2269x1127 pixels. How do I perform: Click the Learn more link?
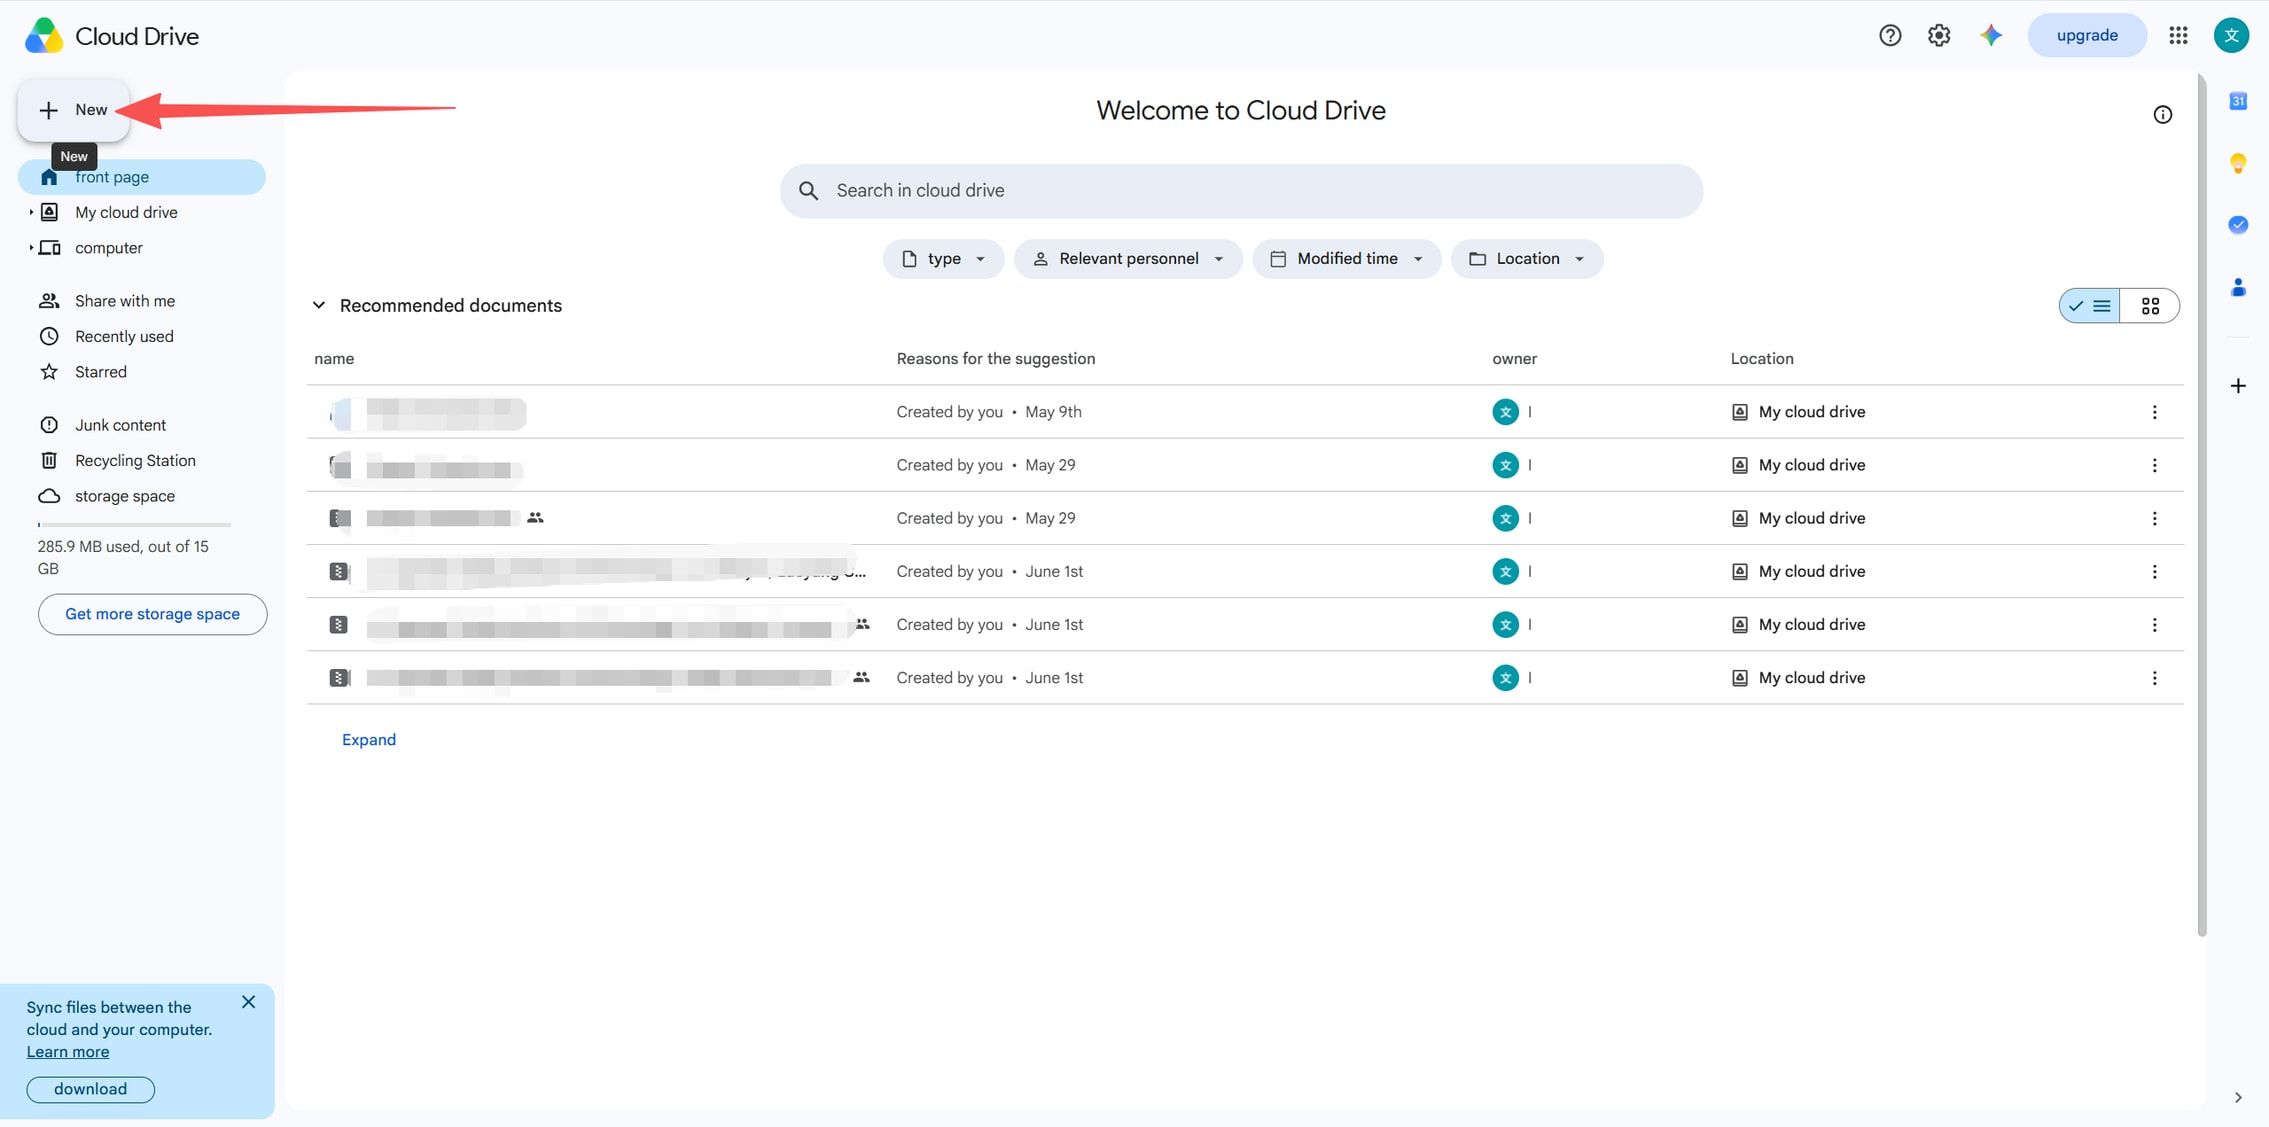pos(68,1052)
